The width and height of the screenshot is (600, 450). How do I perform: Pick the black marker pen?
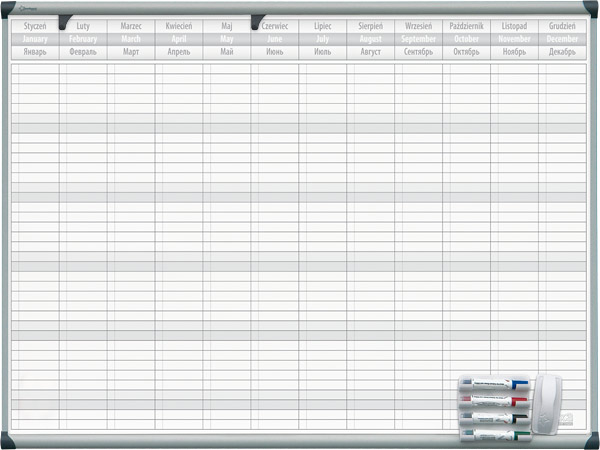(x=494, y=418)
